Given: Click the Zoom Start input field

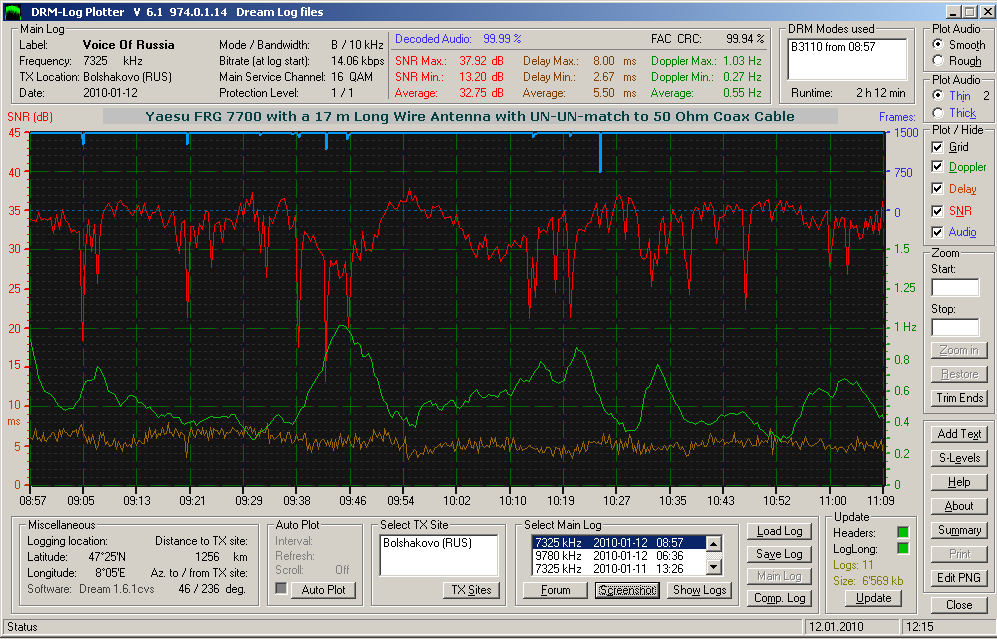Looking at the screenshot, I should tap(955, 287).
